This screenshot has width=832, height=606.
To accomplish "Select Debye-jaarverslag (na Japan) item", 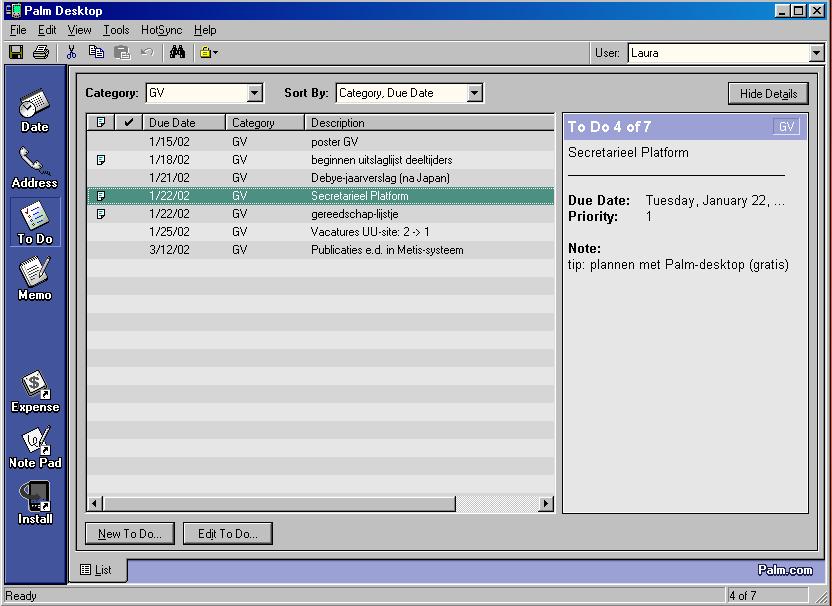I will 320,178.
